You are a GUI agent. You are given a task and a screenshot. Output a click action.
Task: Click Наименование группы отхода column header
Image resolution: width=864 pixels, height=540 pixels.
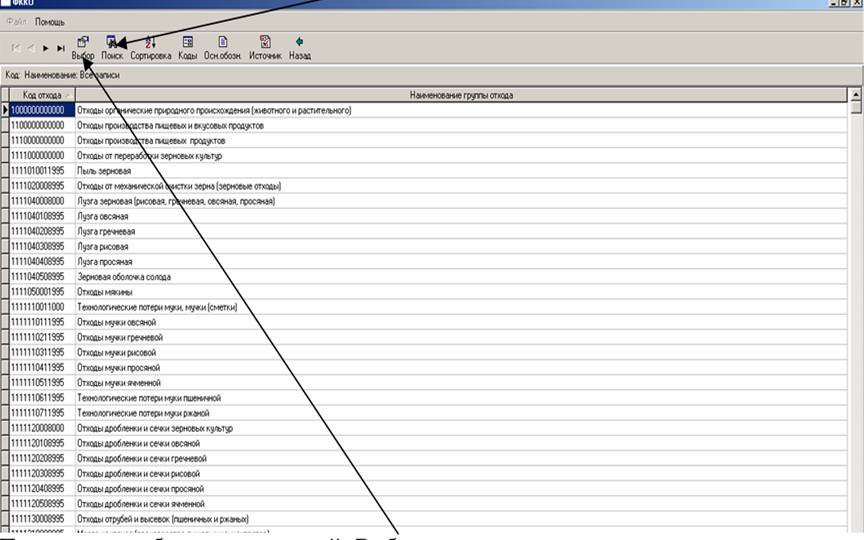point(462,95)
